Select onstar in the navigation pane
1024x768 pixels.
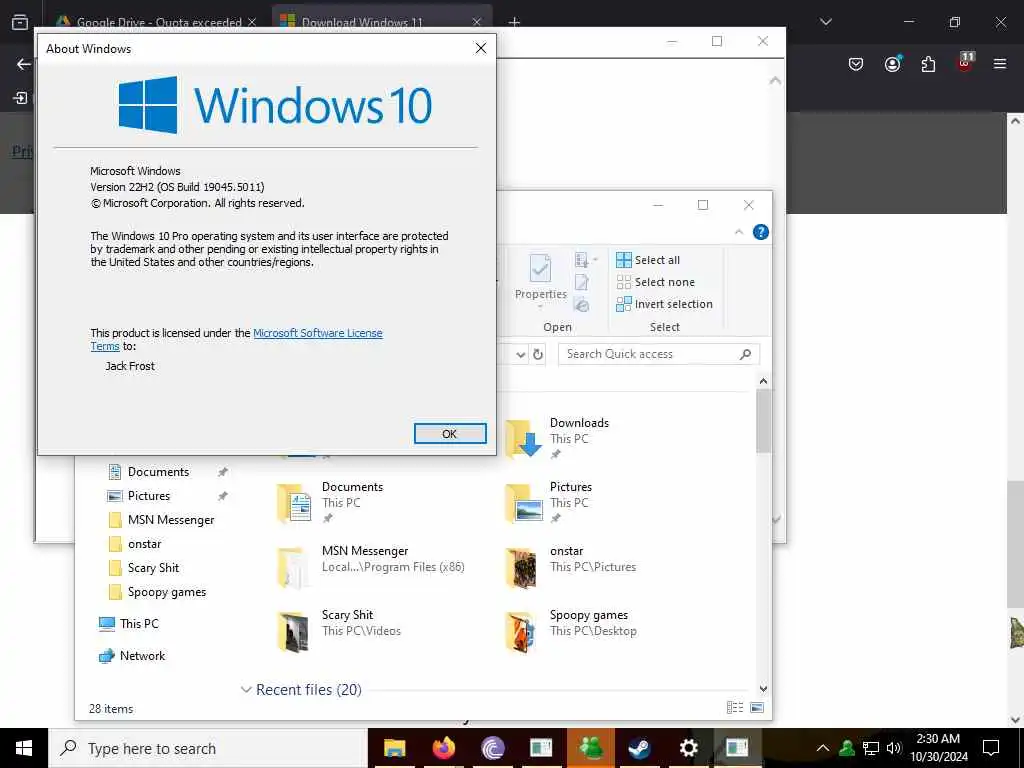144,544
